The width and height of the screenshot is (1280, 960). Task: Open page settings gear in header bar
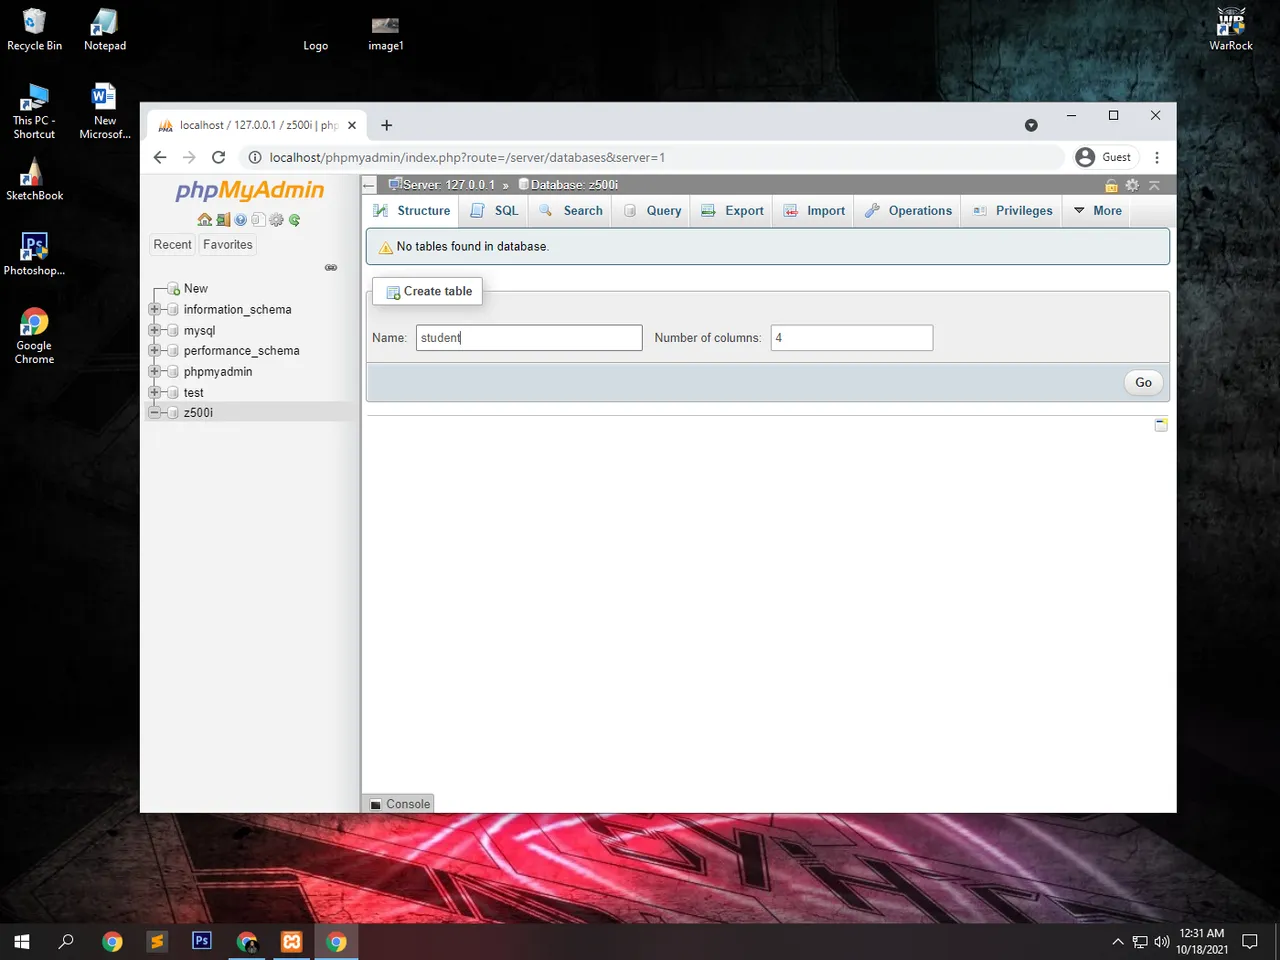1132,185
